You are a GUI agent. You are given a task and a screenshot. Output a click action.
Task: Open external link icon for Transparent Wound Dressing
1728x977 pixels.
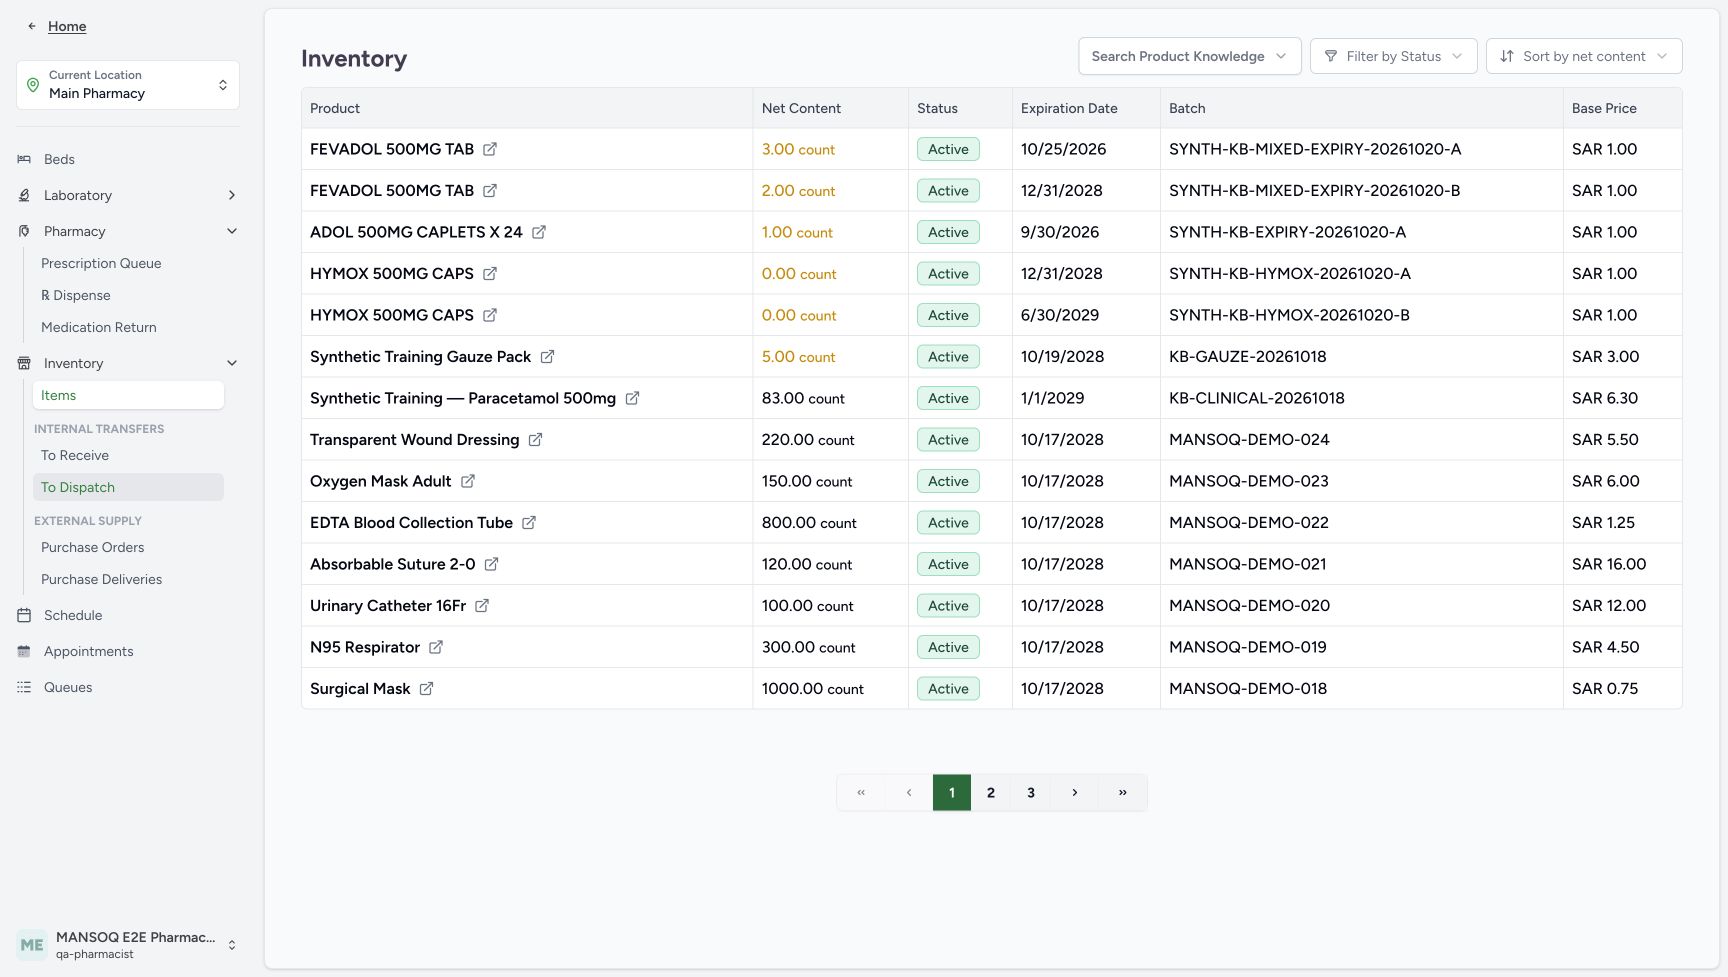(535, 440)
